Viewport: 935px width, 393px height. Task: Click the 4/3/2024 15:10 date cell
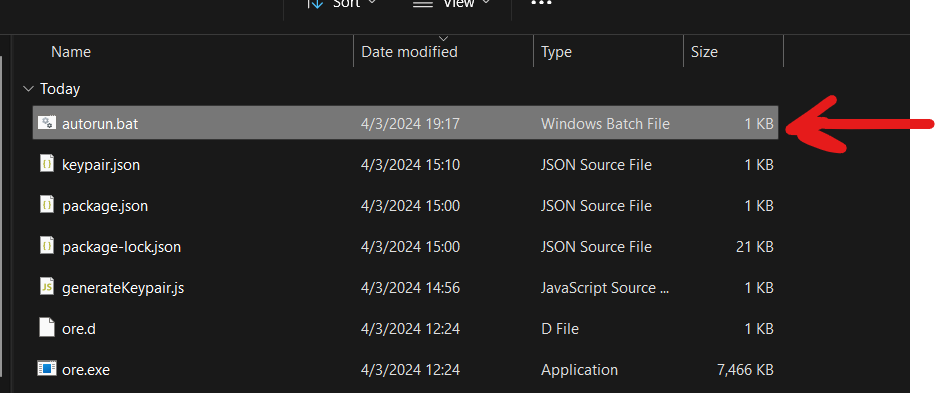pos(410,165)
